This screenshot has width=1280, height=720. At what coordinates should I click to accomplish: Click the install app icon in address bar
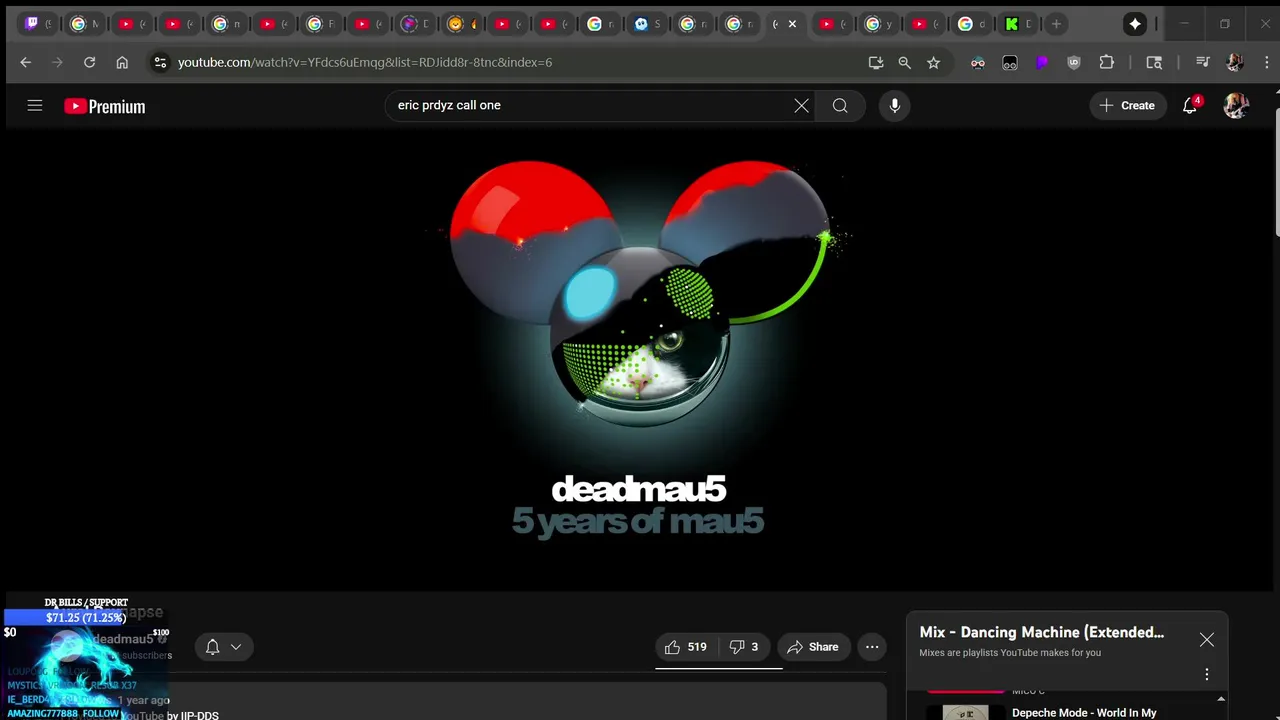tap(876, 62)
